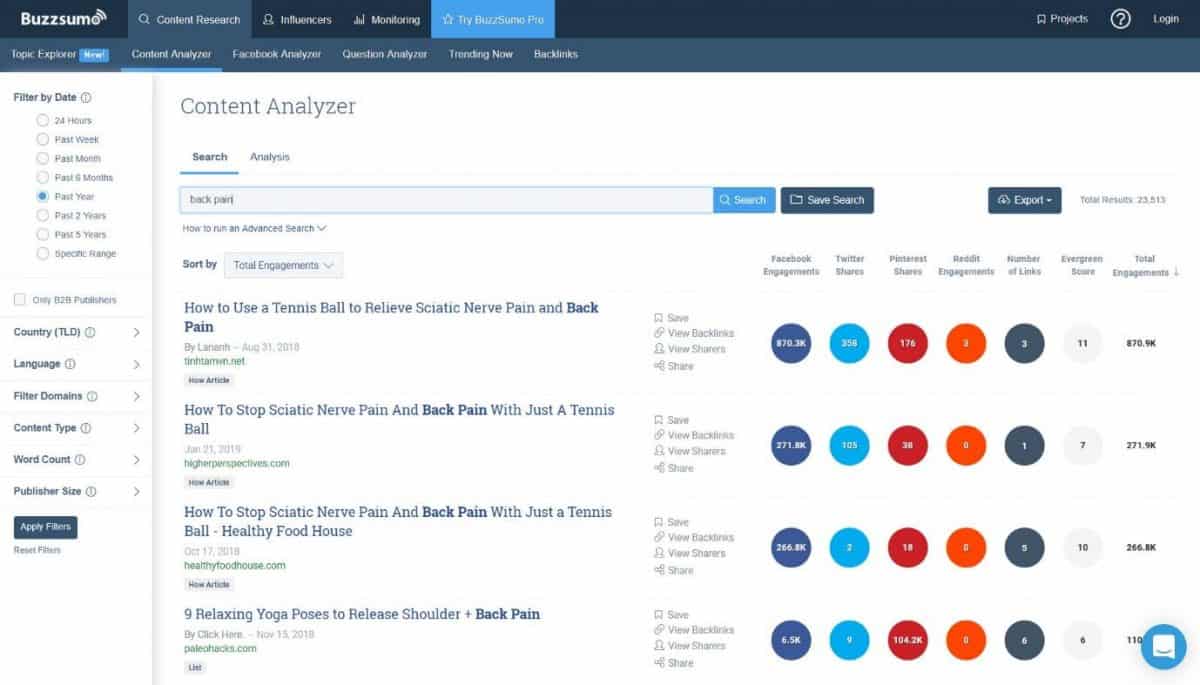Expand How to run an Advanced Search
1200x685 pixels.
pos(254,228)
